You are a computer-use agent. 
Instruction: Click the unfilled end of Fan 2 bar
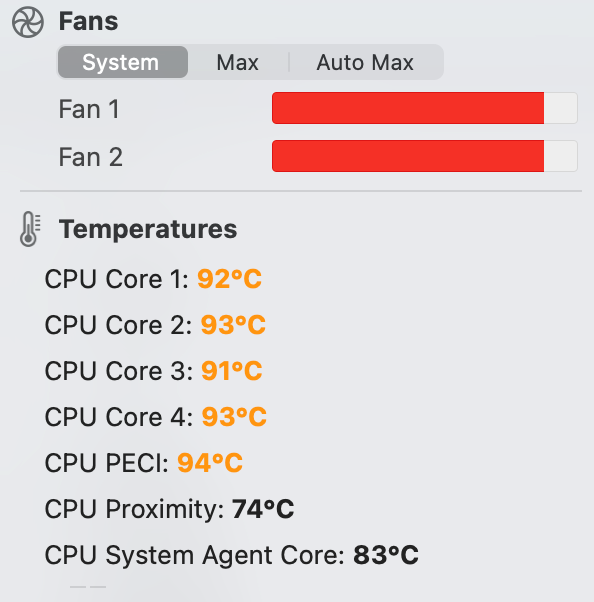[561, 156]
